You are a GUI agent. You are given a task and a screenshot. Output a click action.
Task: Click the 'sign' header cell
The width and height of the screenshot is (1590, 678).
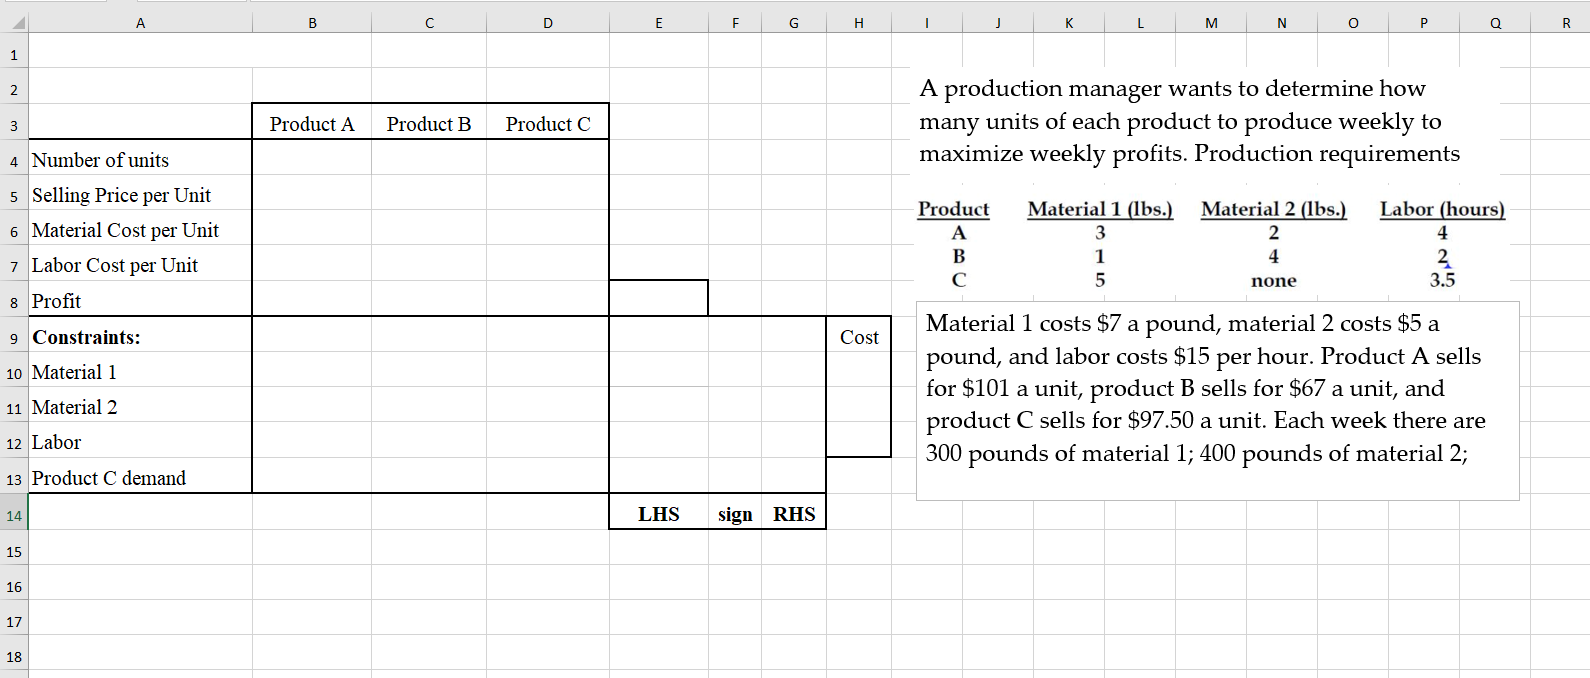click(734, 513)
